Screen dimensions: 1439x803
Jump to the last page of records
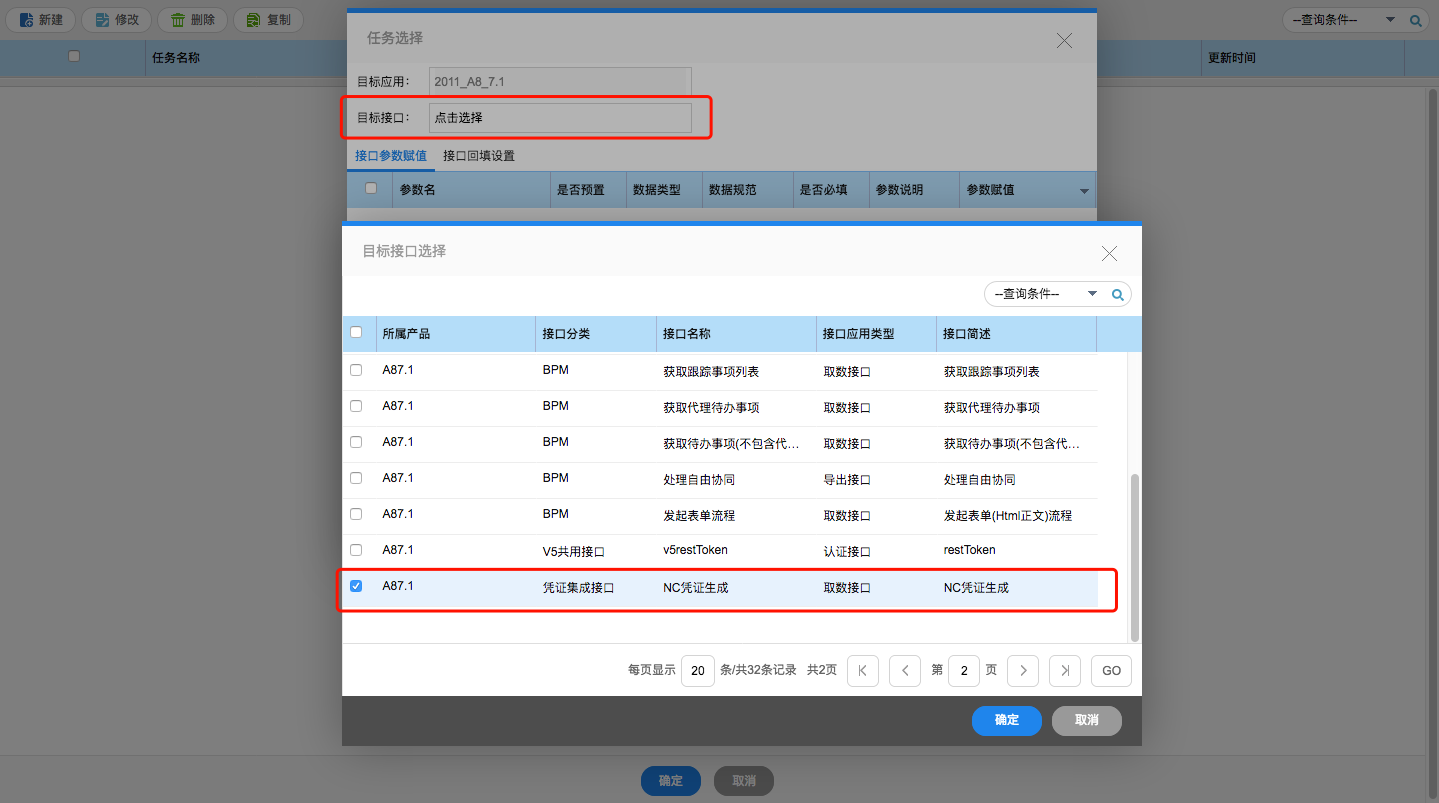1064,671
